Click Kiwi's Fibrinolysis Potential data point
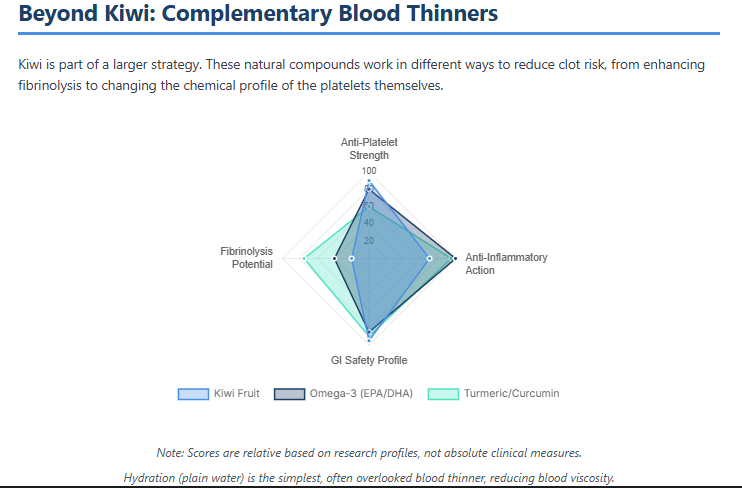This screenshot has width=742, height=488. tap(352, 259)
